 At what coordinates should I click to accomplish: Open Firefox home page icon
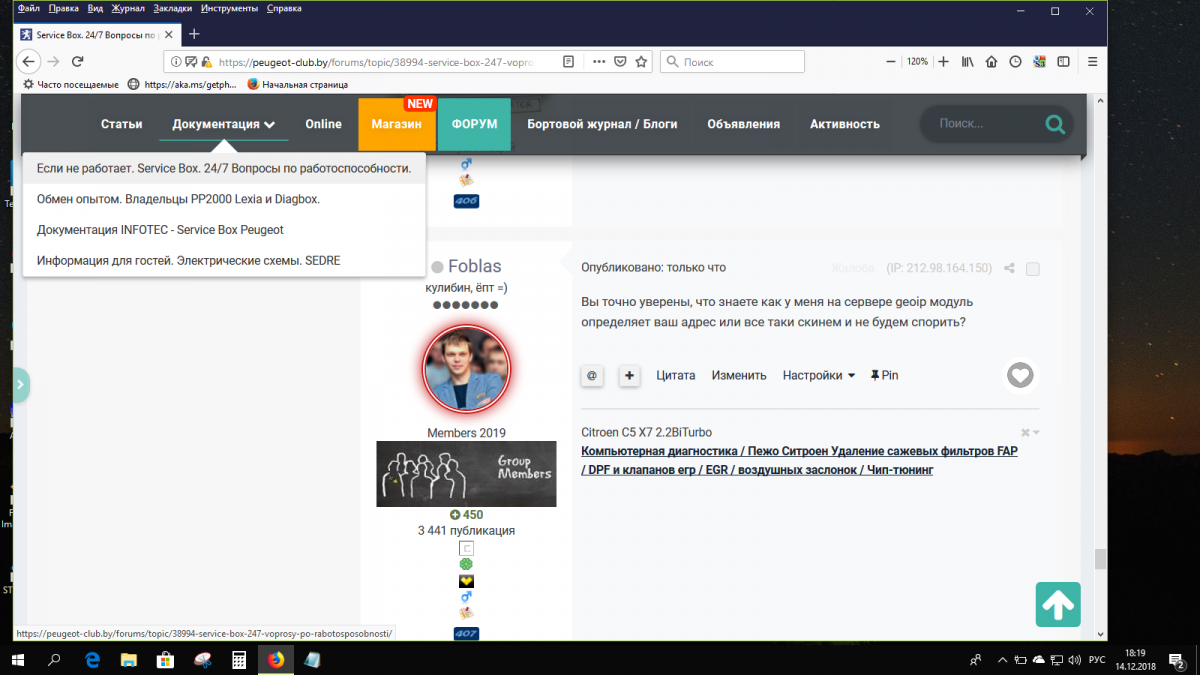pos(991,61)
